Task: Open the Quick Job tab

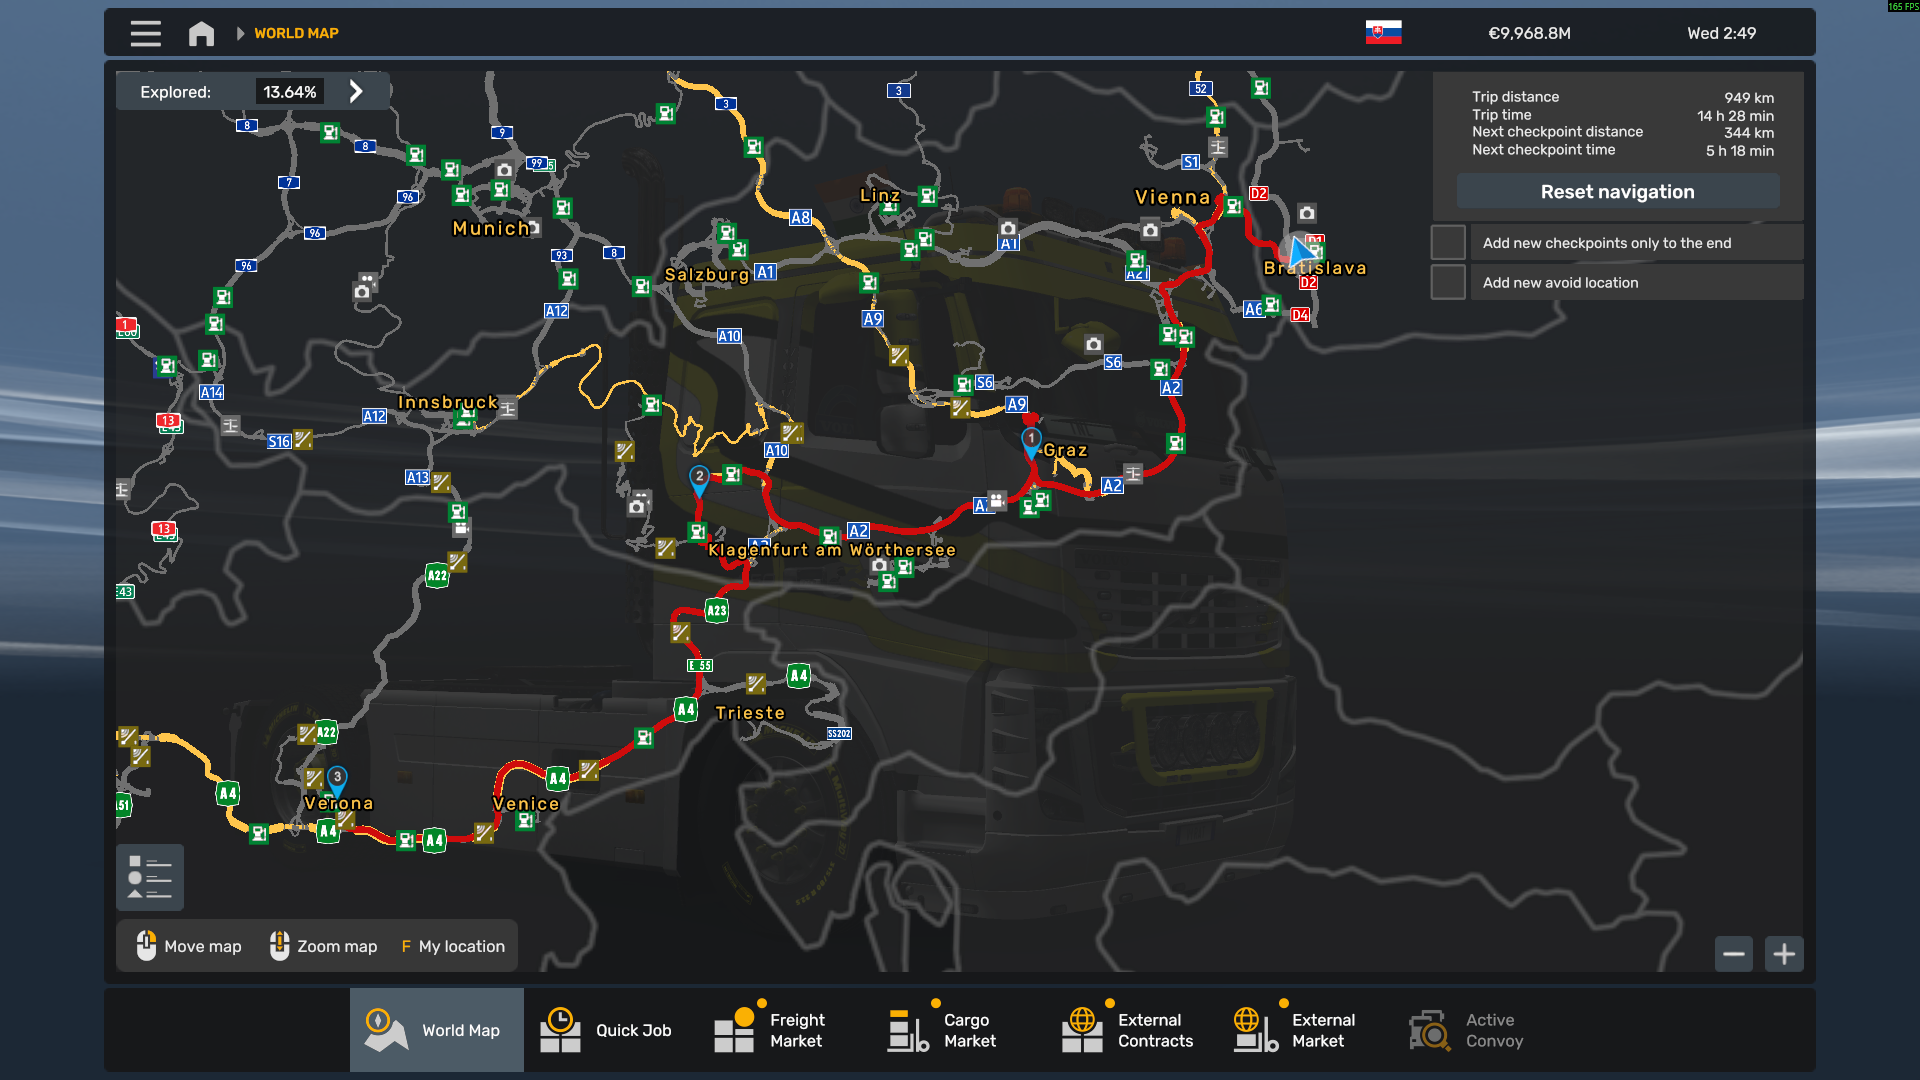Action: point(606,1030)
